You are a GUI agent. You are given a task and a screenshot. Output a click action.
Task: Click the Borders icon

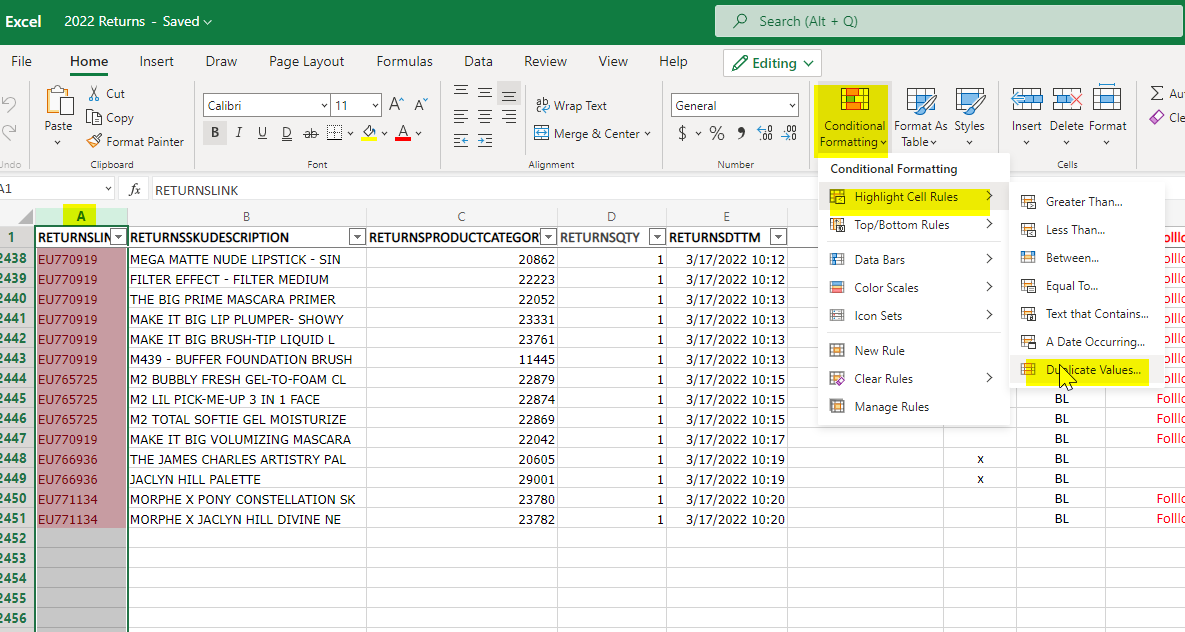point(334,133)
